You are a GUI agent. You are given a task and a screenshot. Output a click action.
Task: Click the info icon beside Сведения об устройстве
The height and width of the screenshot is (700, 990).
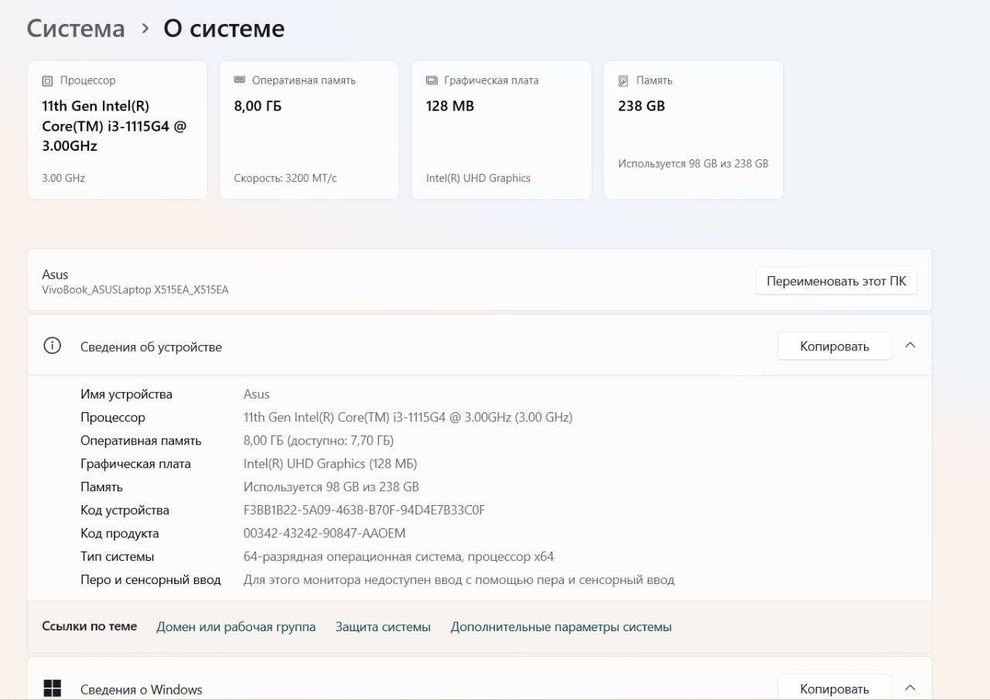52,346
